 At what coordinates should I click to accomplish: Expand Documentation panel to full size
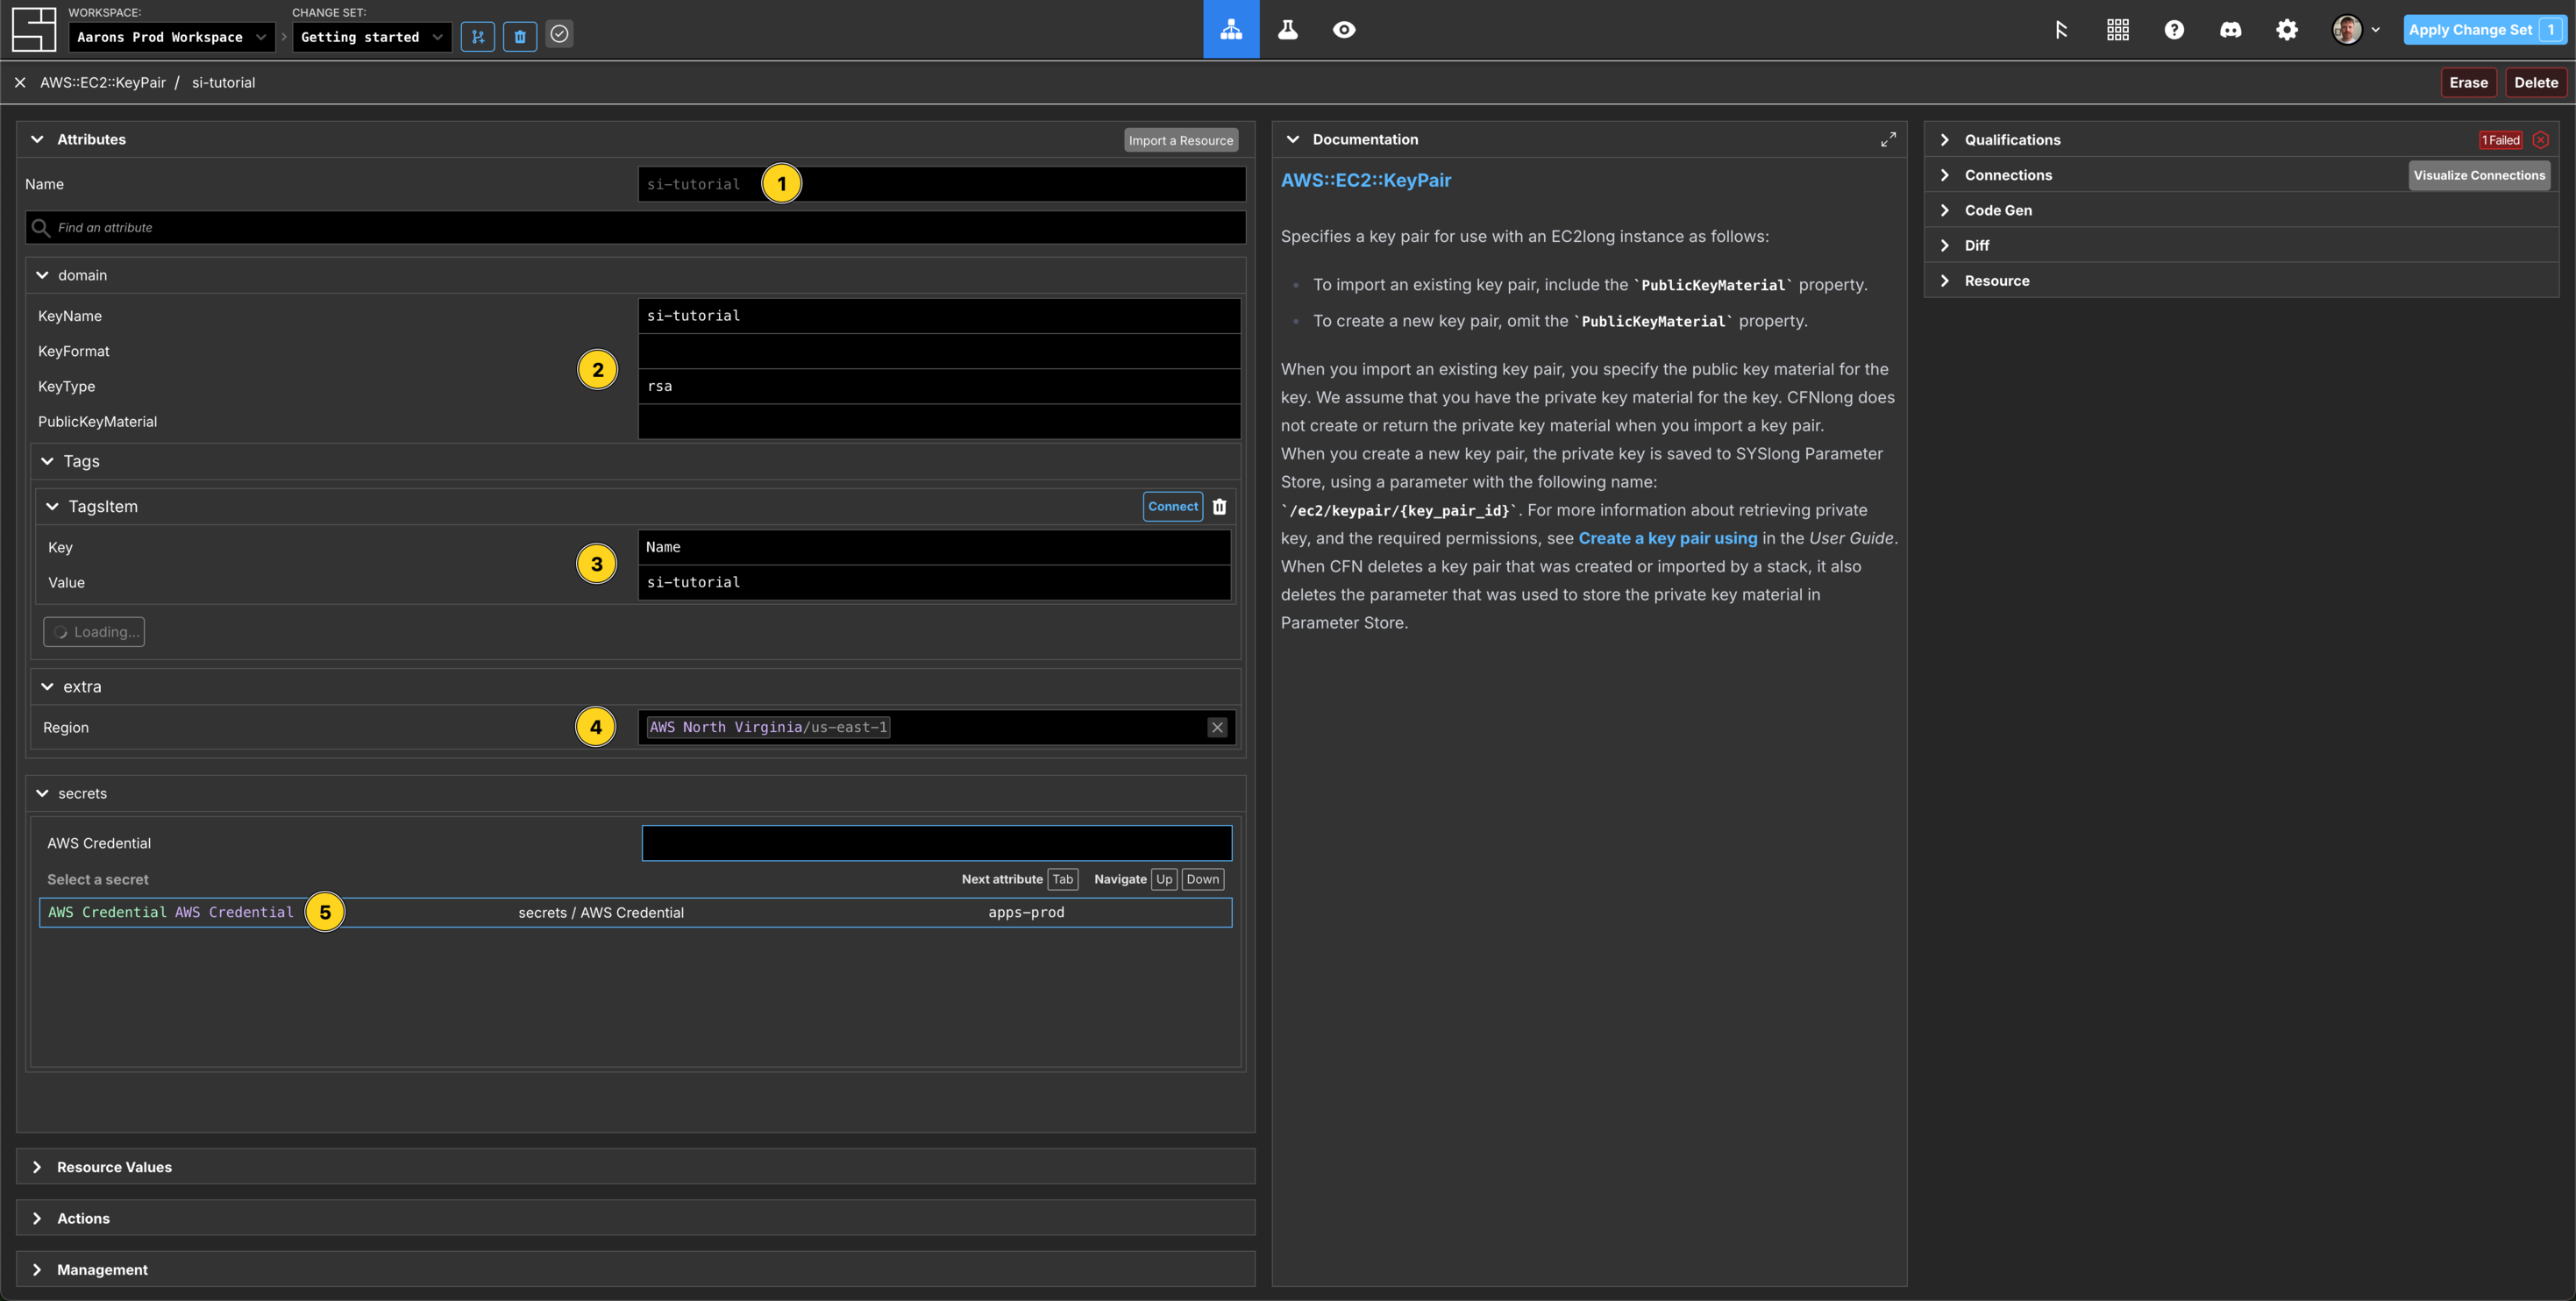[1888, 139]
